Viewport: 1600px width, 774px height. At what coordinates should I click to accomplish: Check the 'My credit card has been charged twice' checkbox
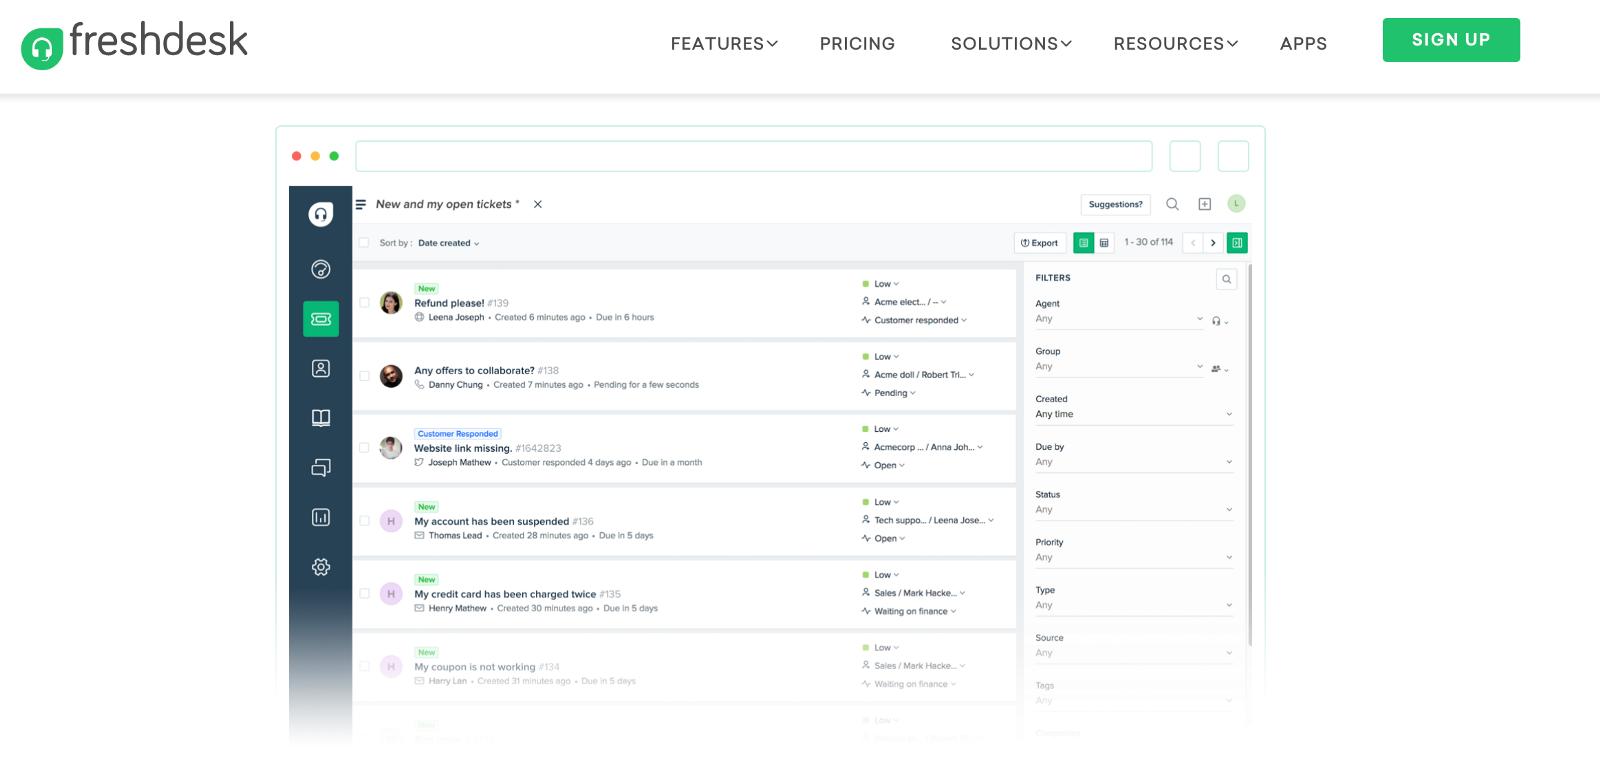364,594
